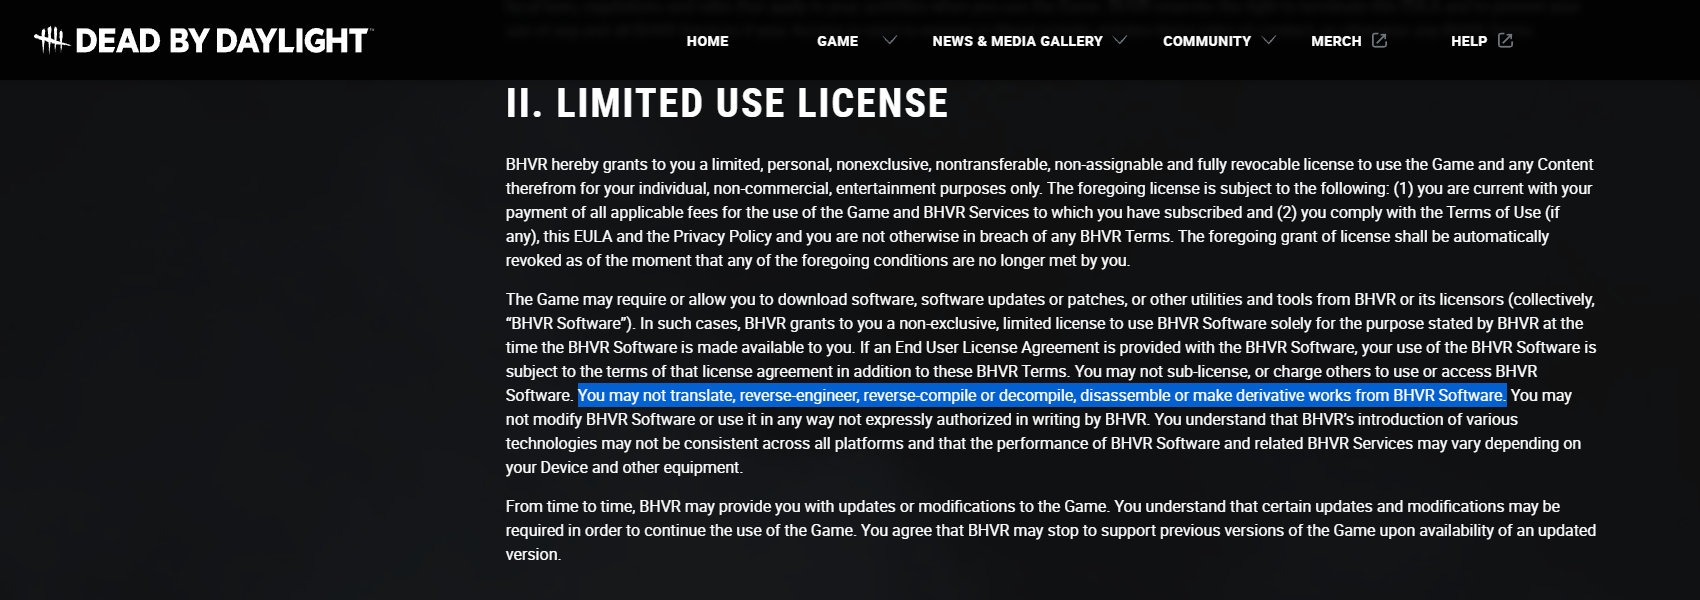Click the paragraph starting From time to time

tap(1050, 530)
